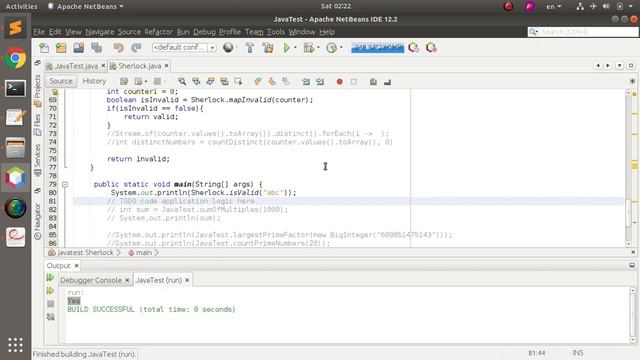Screen dimensions: 640x360
Task: Click the Debug Project toolbar icon
Action: coord(309,48)
